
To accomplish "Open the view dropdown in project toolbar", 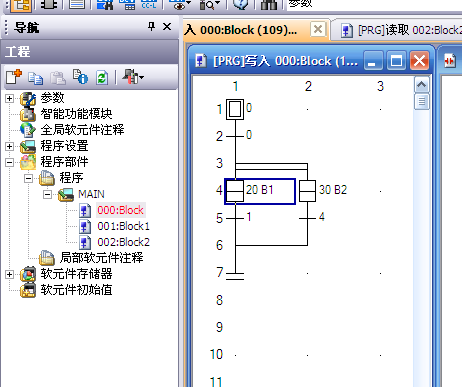I will [x=133, y=77].
